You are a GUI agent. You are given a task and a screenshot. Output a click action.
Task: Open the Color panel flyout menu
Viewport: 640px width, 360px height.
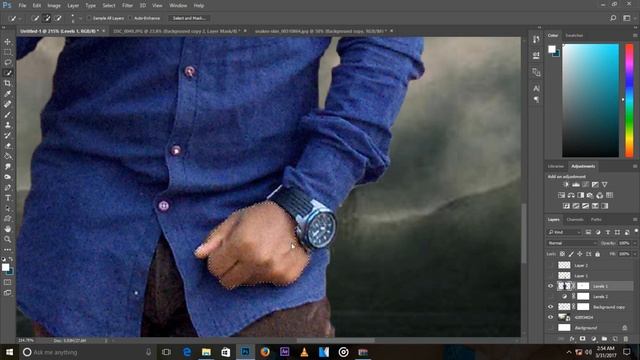click(635, 36)
